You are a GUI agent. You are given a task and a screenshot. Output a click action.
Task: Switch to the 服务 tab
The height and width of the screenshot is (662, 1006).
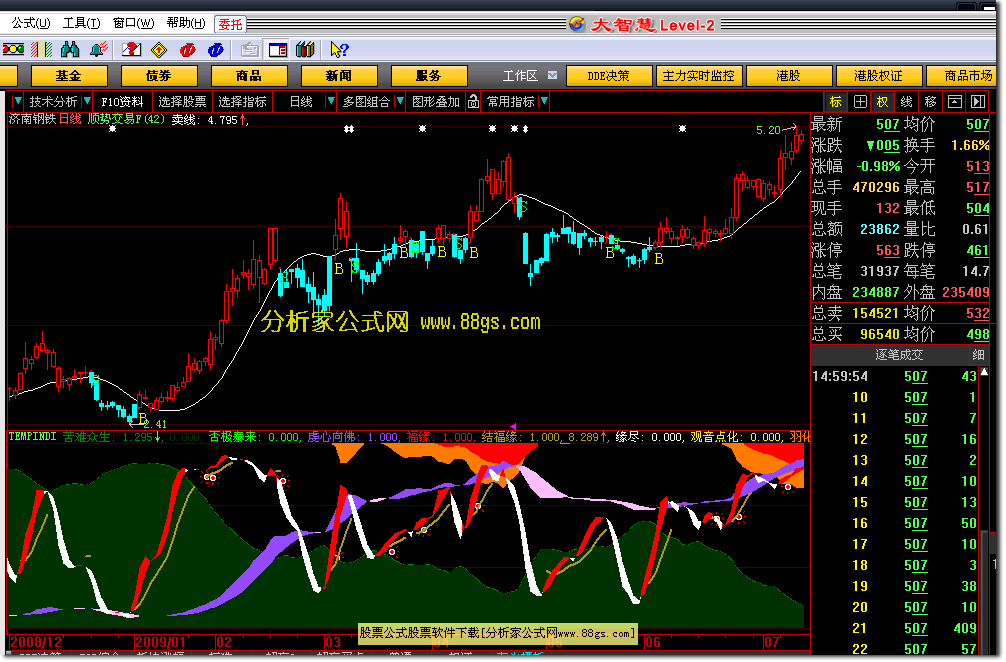pyautogui.click(x=429, y=76)
